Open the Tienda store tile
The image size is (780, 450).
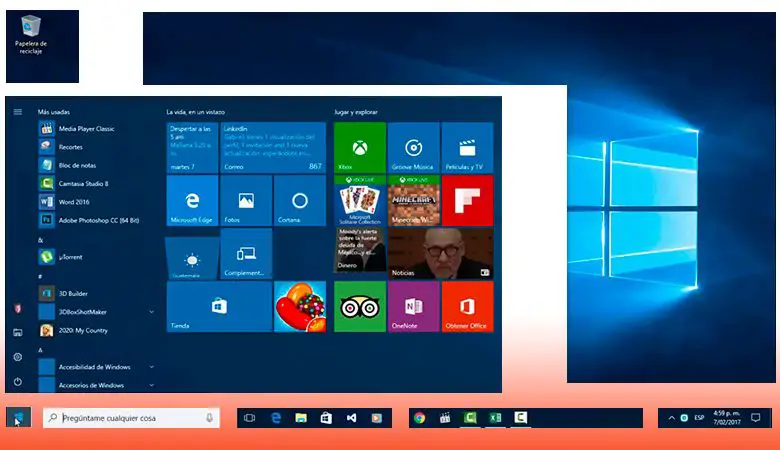pyautogui.click(x=219, y=306)
